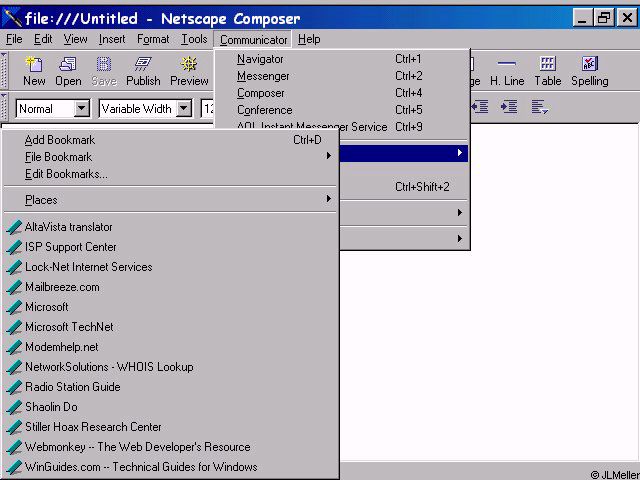The width and height of the screenshot is (640, 480).
Task: Click the Open file toolbar icon
Action: pos(68,64)
